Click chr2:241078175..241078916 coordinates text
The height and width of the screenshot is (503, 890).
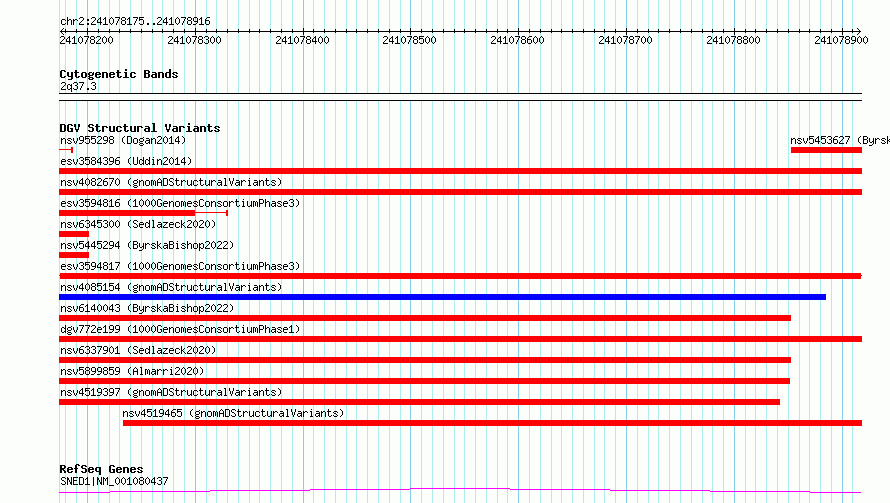135,21
